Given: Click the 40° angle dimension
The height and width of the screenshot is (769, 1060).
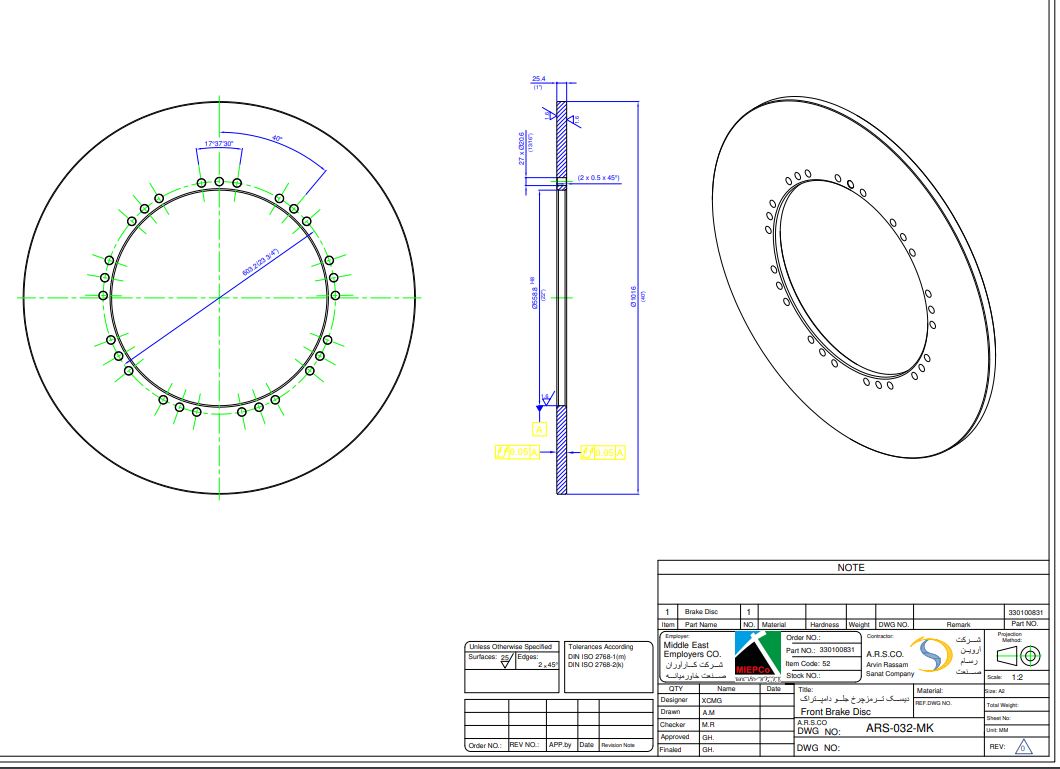Looking at the screenshot, I should click(x=277, y=138).
